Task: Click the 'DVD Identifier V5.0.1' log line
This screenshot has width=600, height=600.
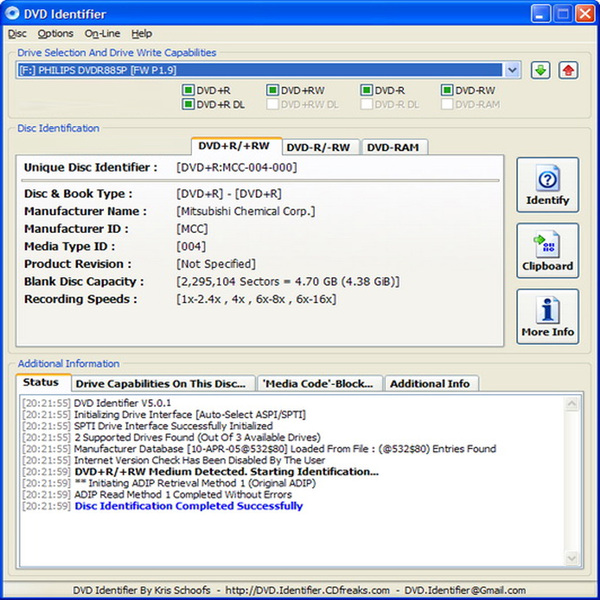Action: point(122,403)
